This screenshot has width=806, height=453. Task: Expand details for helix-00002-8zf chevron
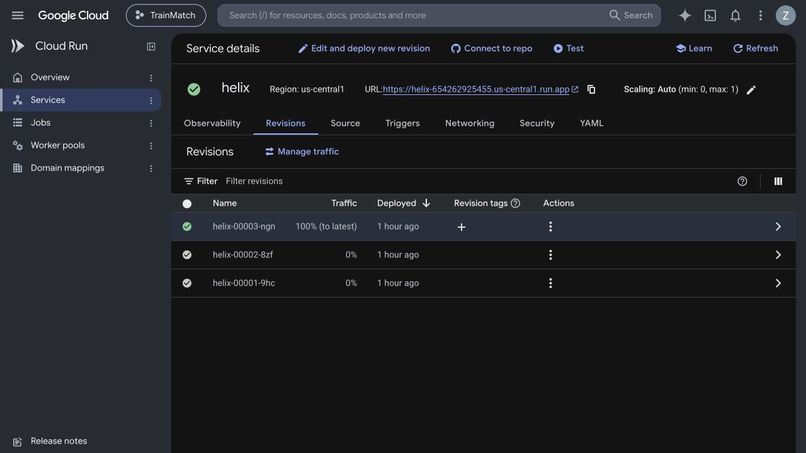pyautogui.click(x=778, y=255)
